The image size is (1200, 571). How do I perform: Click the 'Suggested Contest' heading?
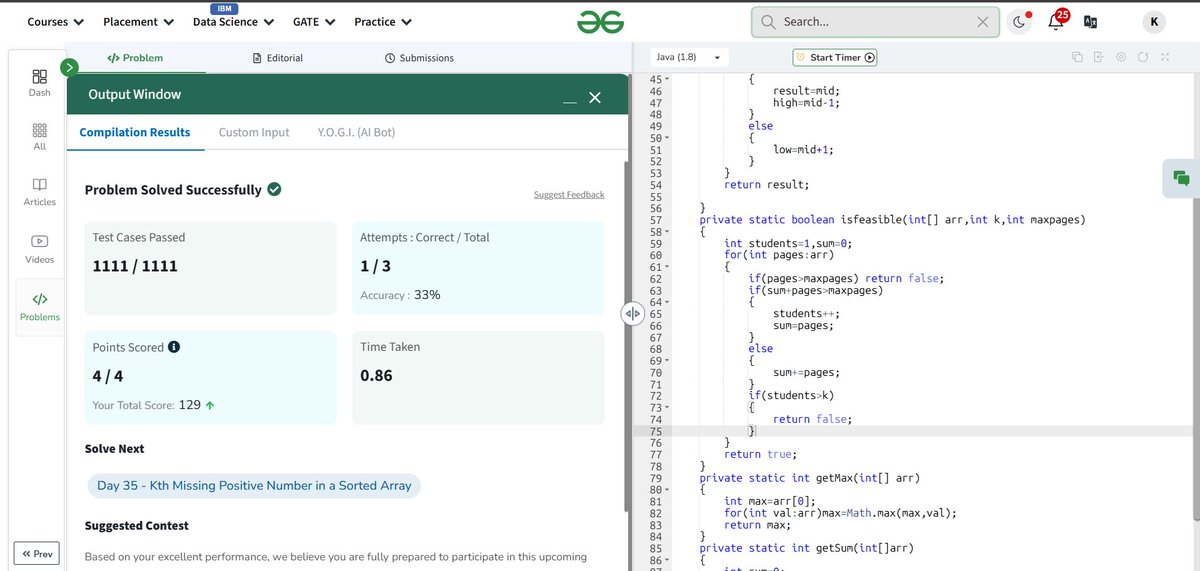137,526
